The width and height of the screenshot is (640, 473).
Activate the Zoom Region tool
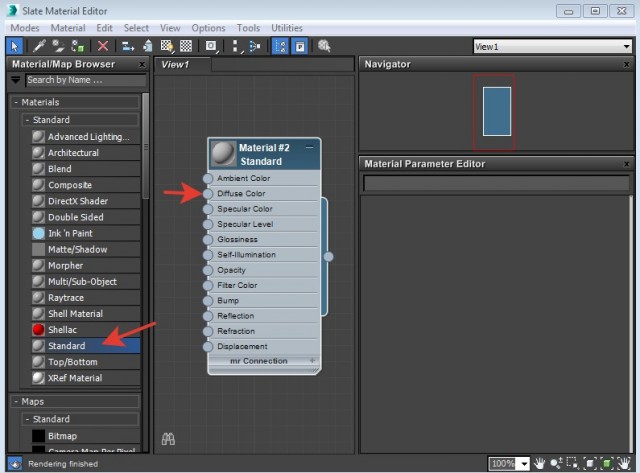click(x=573, y=463)
